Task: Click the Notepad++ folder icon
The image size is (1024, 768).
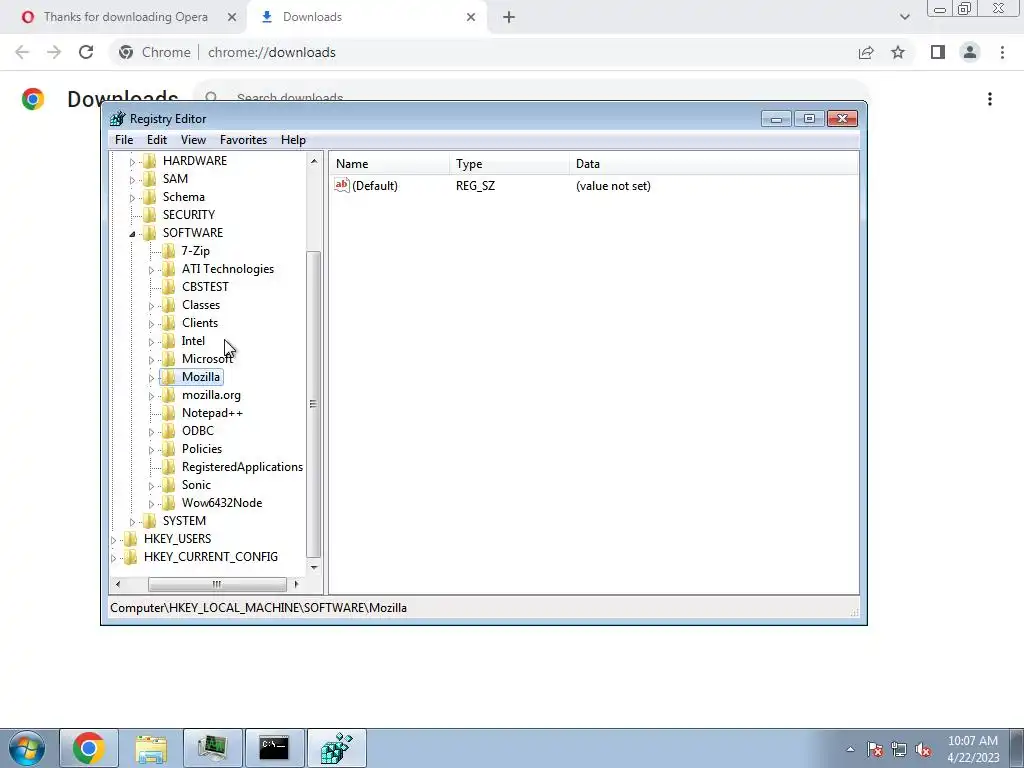Action: (168, 413)
